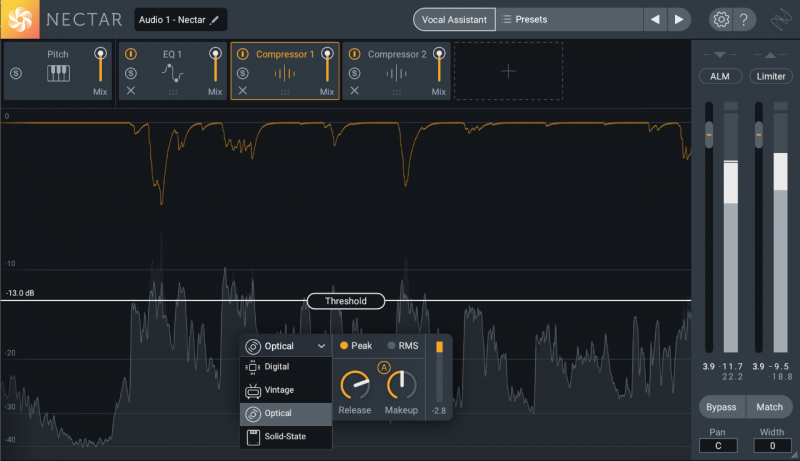The height and width of the screenshot is (461, 800).
Task: Toggle ALM auto level mode
Action: point(720,76)
